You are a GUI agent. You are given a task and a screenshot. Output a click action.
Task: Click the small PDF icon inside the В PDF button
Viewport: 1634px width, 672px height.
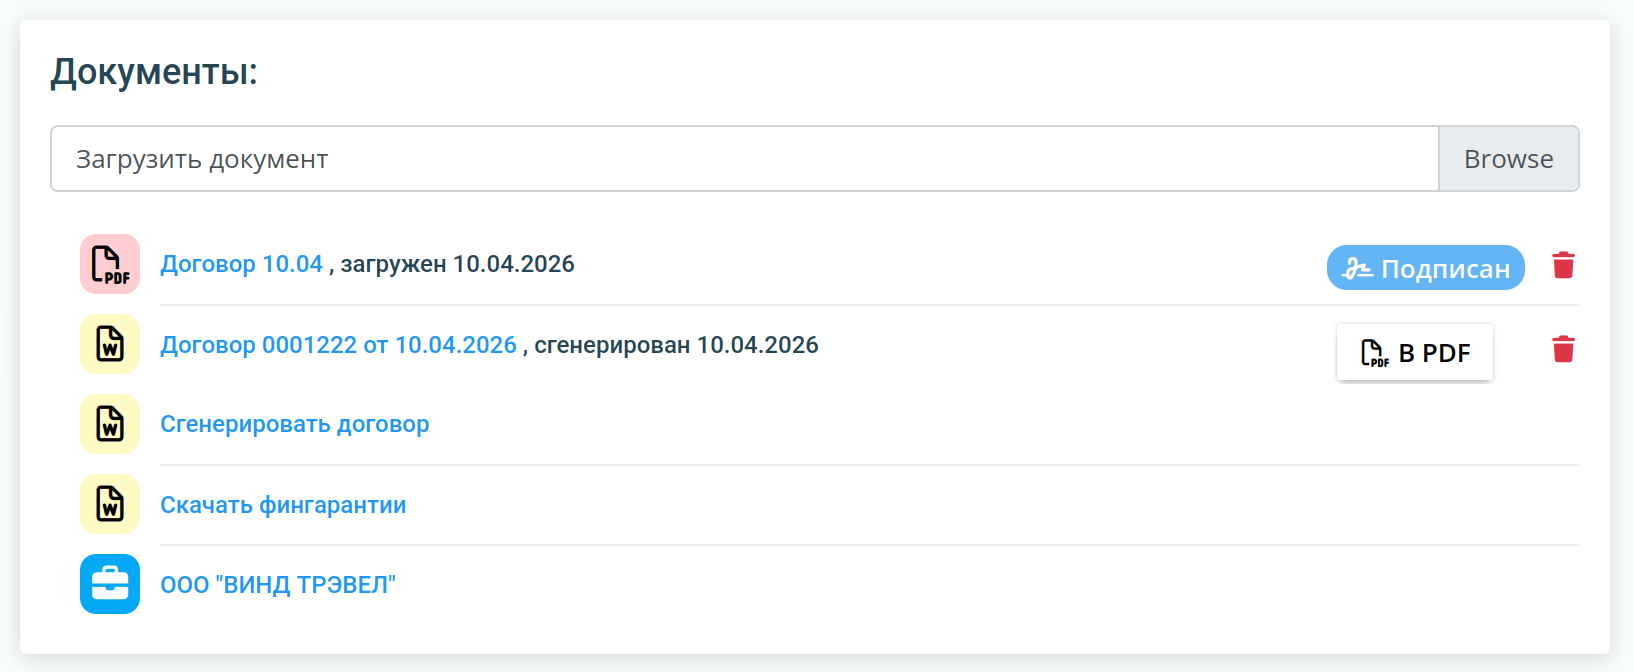click(1375, 353)
